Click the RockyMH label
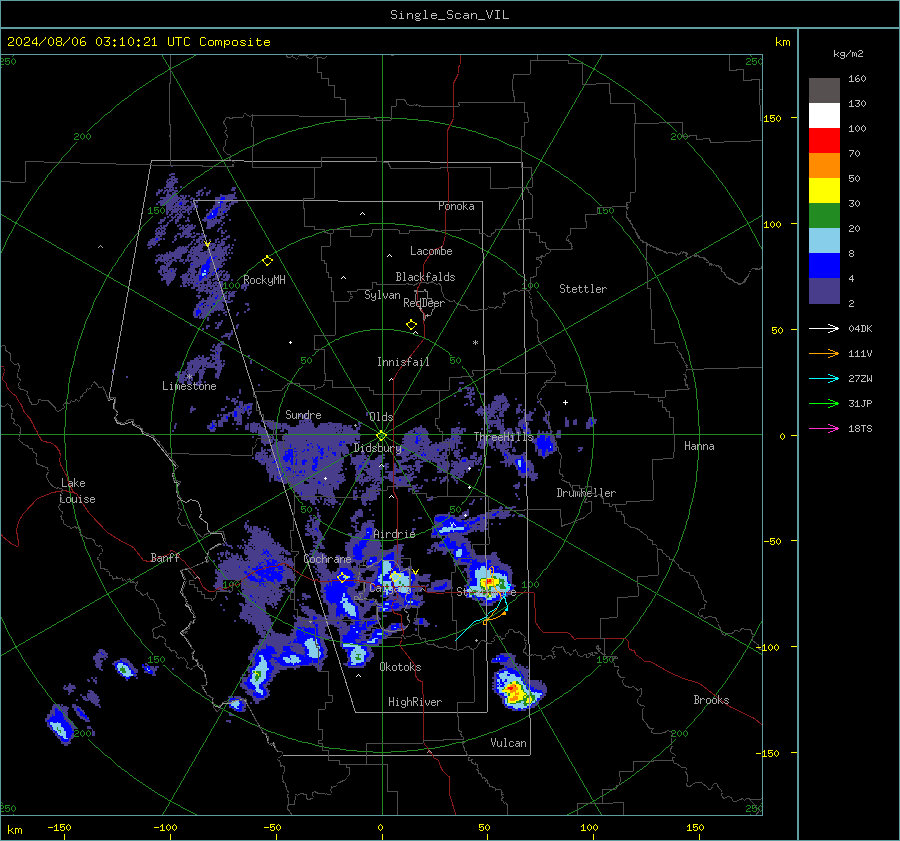The image size is (900, 841). tap(264, 280)
